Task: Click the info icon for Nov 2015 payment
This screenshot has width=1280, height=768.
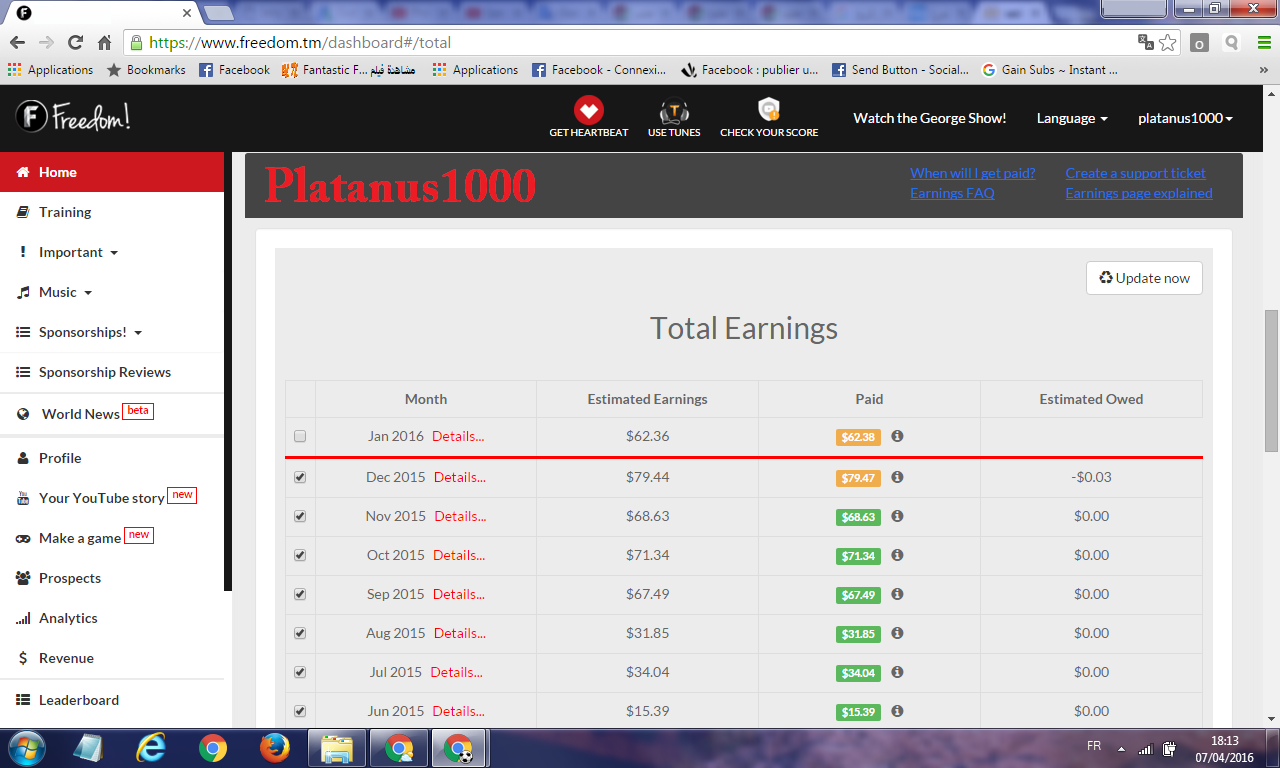Action: click(897, 516)
